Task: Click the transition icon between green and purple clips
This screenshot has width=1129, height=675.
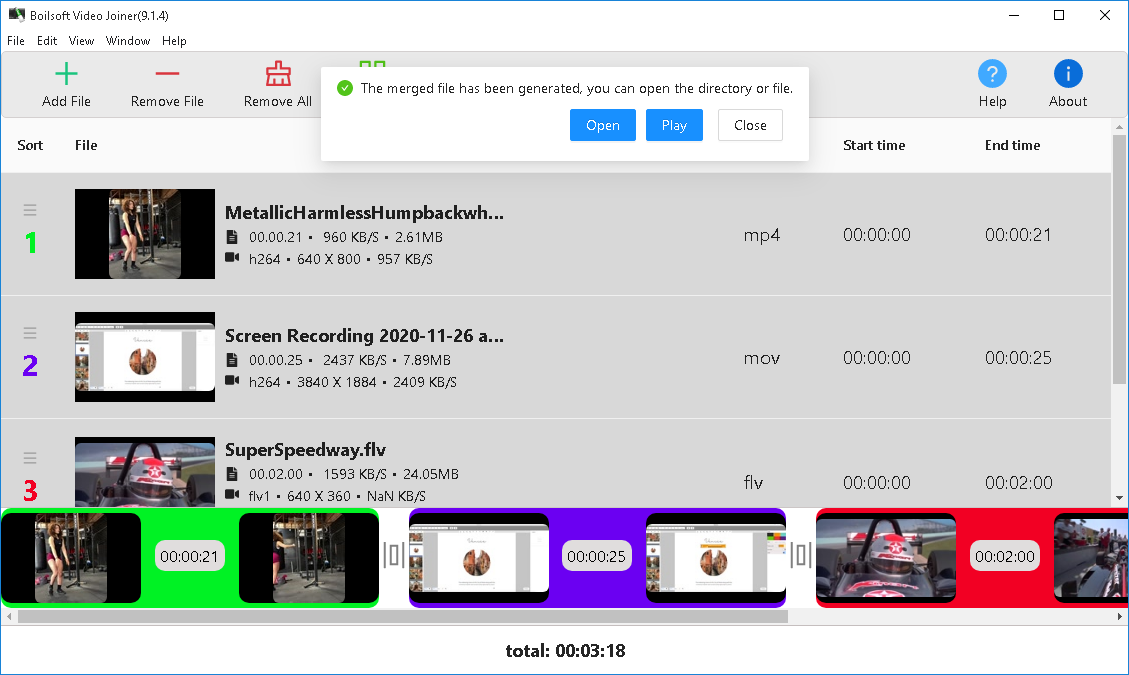Action: [x=394, y=555]
